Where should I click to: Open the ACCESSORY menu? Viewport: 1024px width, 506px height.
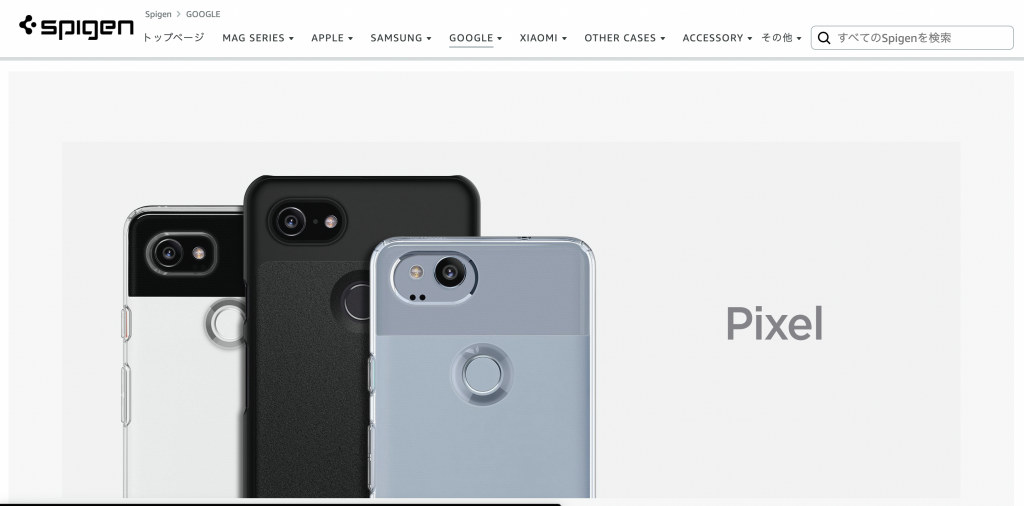tap(717, 38)
